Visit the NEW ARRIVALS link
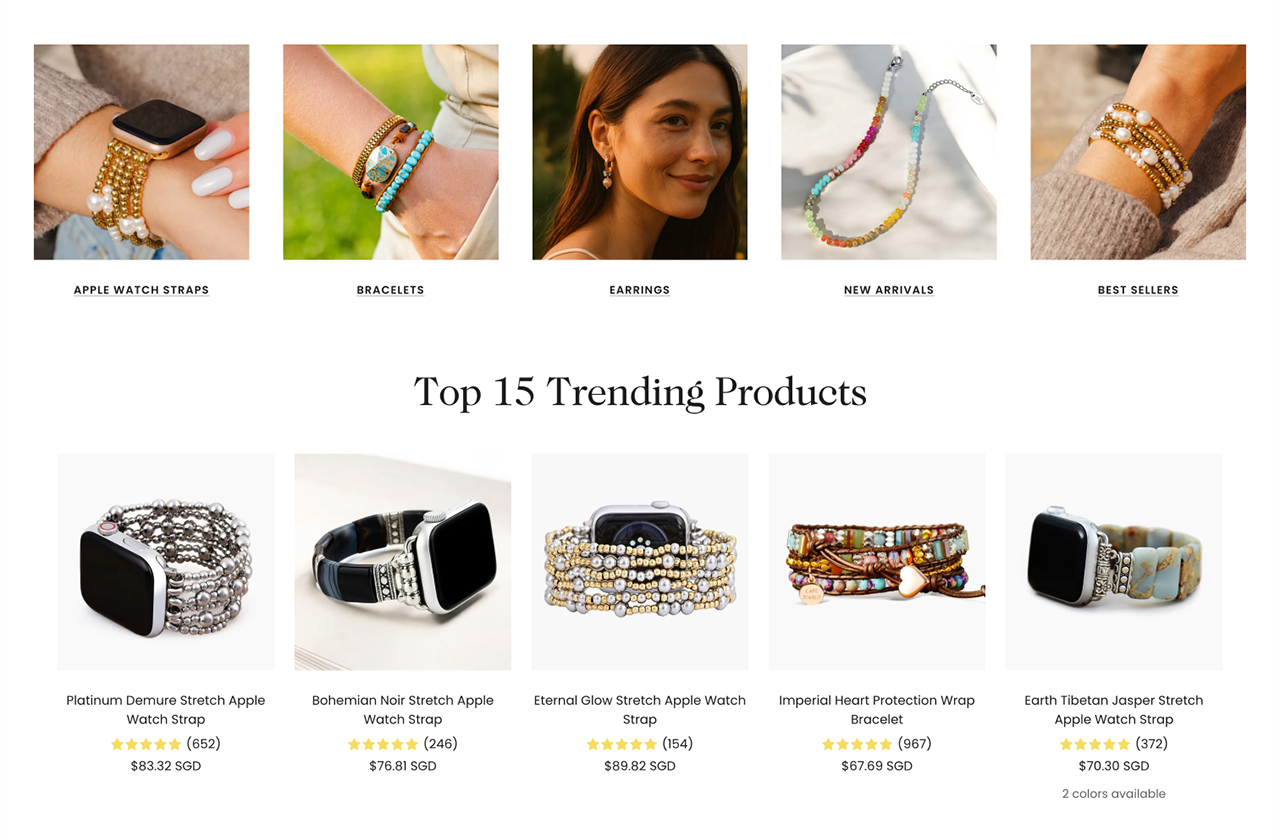 click(x=889, y=290)
